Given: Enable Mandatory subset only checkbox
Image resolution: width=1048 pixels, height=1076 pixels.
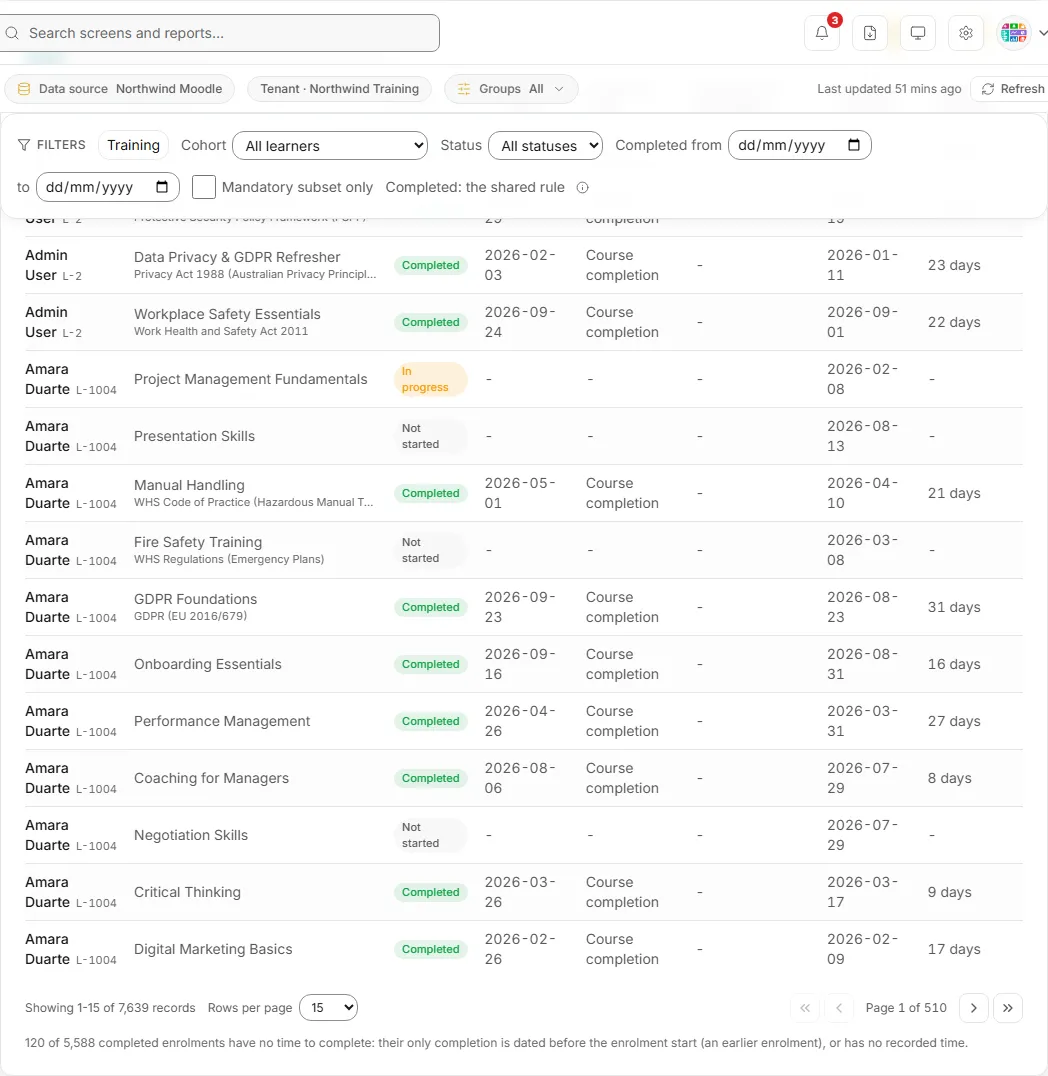Looking at the screenshot, I should point(204,187).
